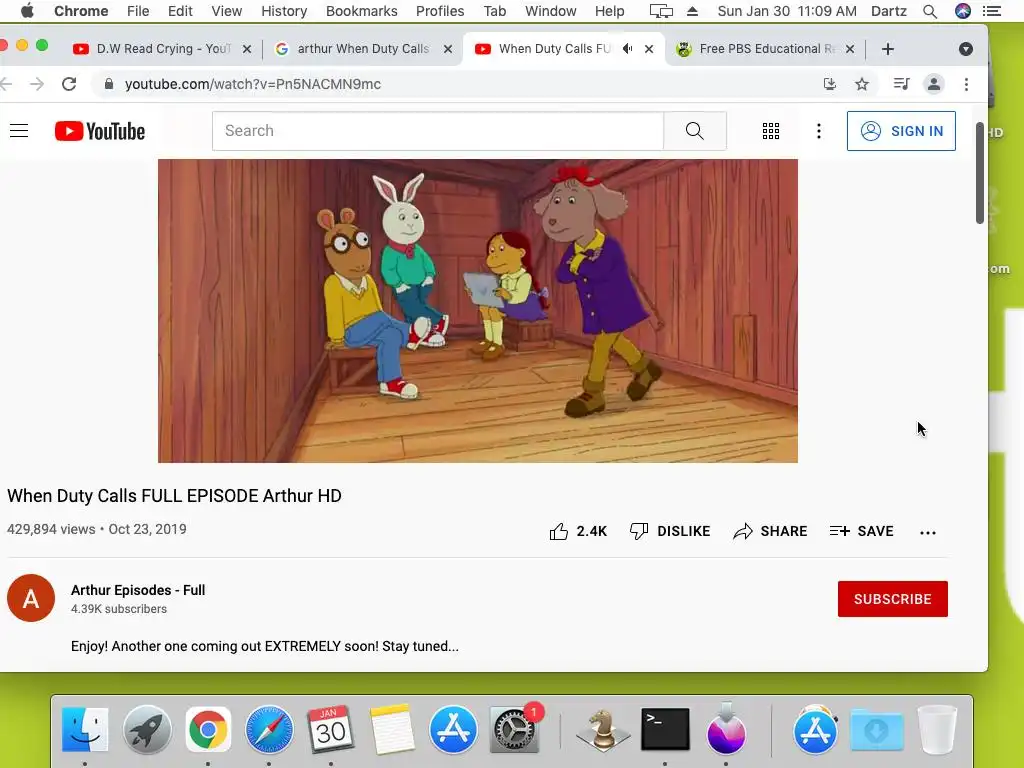View site info via lock icon
Viewport: 1024px width, 768px height.
coord(109,84)
